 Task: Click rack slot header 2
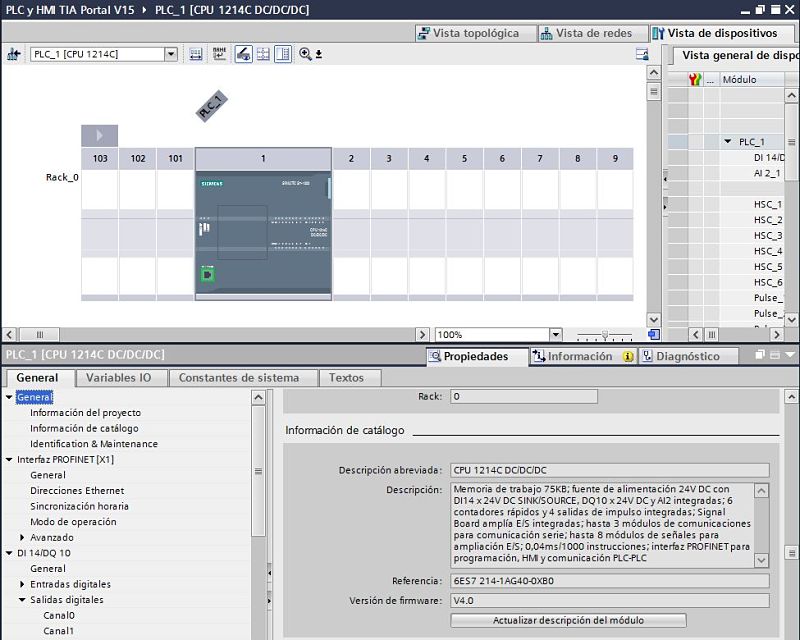tap(351, 159)
